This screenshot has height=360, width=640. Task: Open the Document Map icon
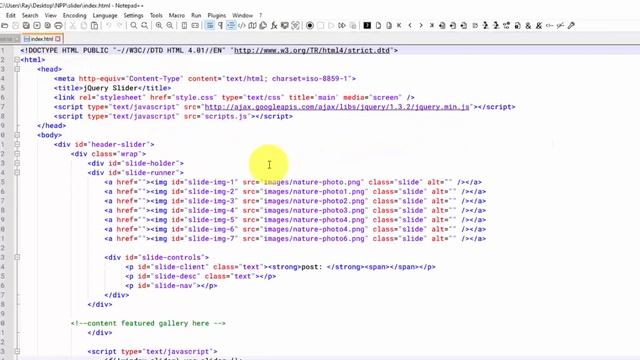click(253, 26)
